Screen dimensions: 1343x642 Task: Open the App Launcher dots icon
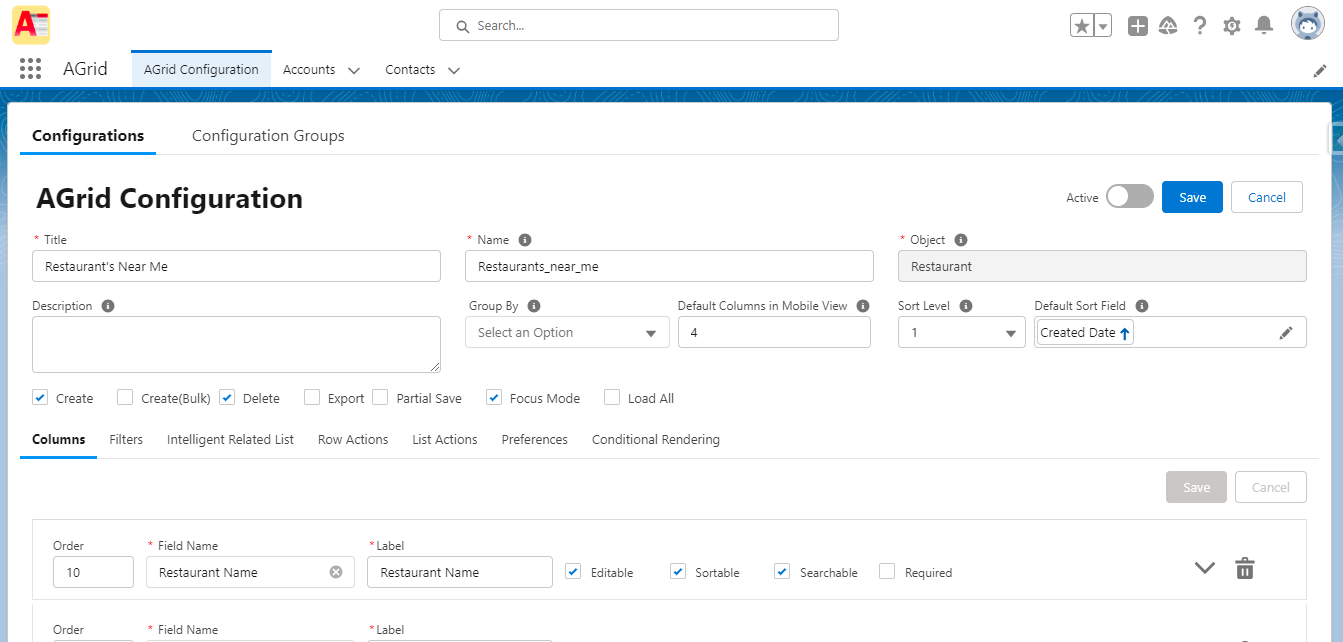pyautogui.click(x=30, y=69)
